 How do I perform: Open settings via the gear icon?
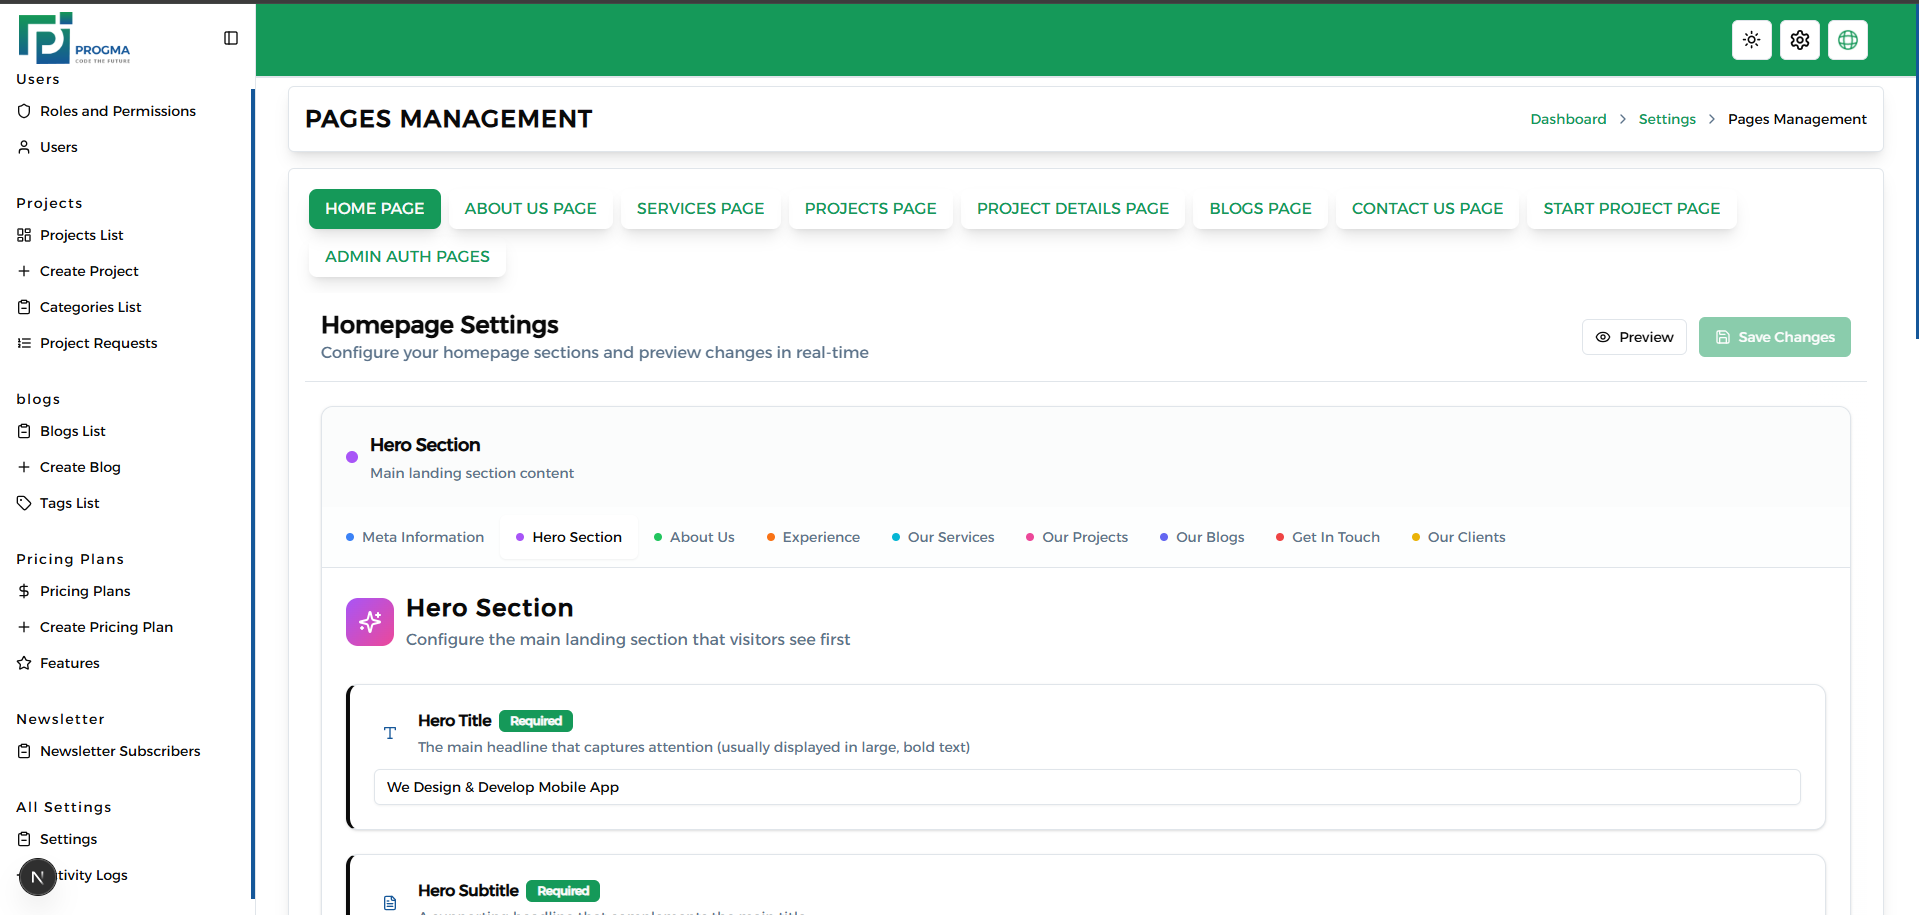pos(1799,40)
